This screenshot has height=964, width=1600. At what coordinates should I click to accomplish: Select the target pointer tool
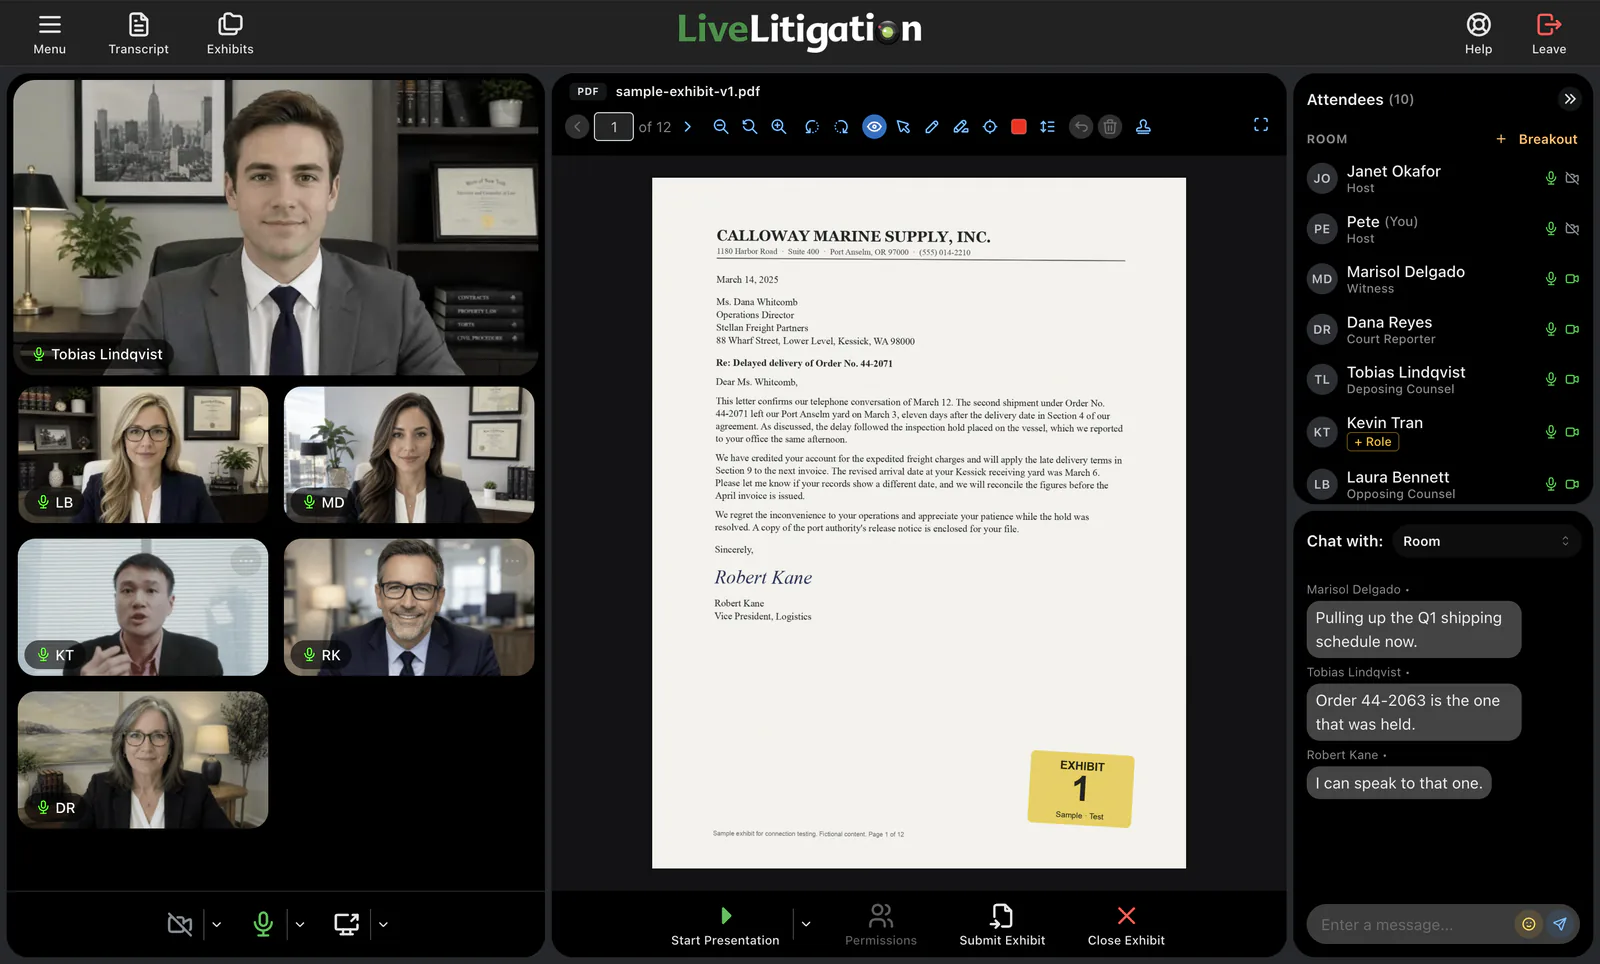[990, 127]
